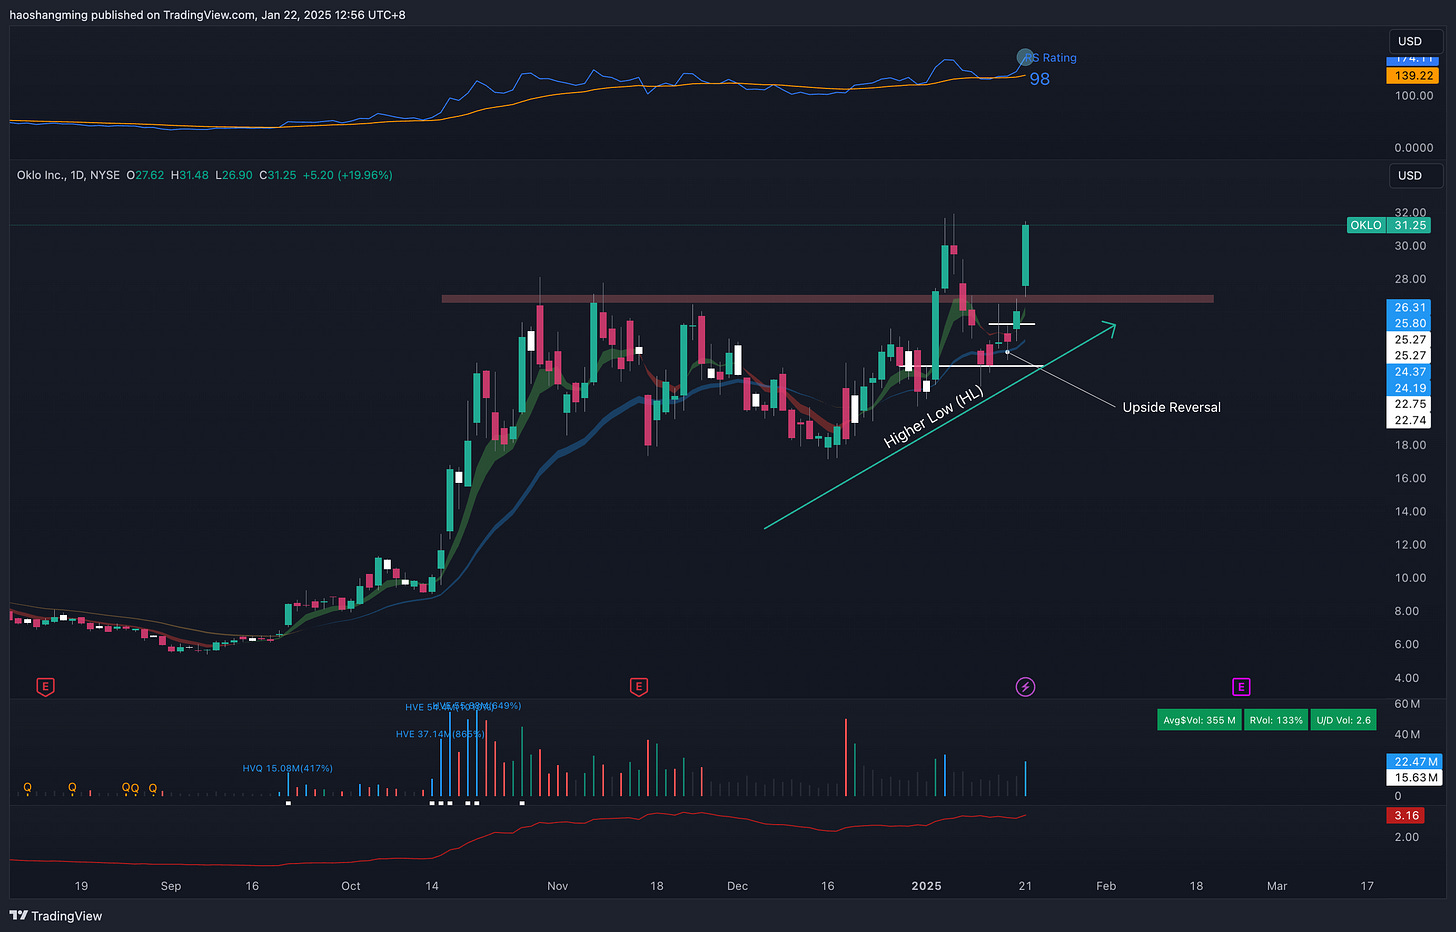Click the brown horizontal resistance zone rectangle
This screenshot has height=932, width=1456.
(828, 298)
